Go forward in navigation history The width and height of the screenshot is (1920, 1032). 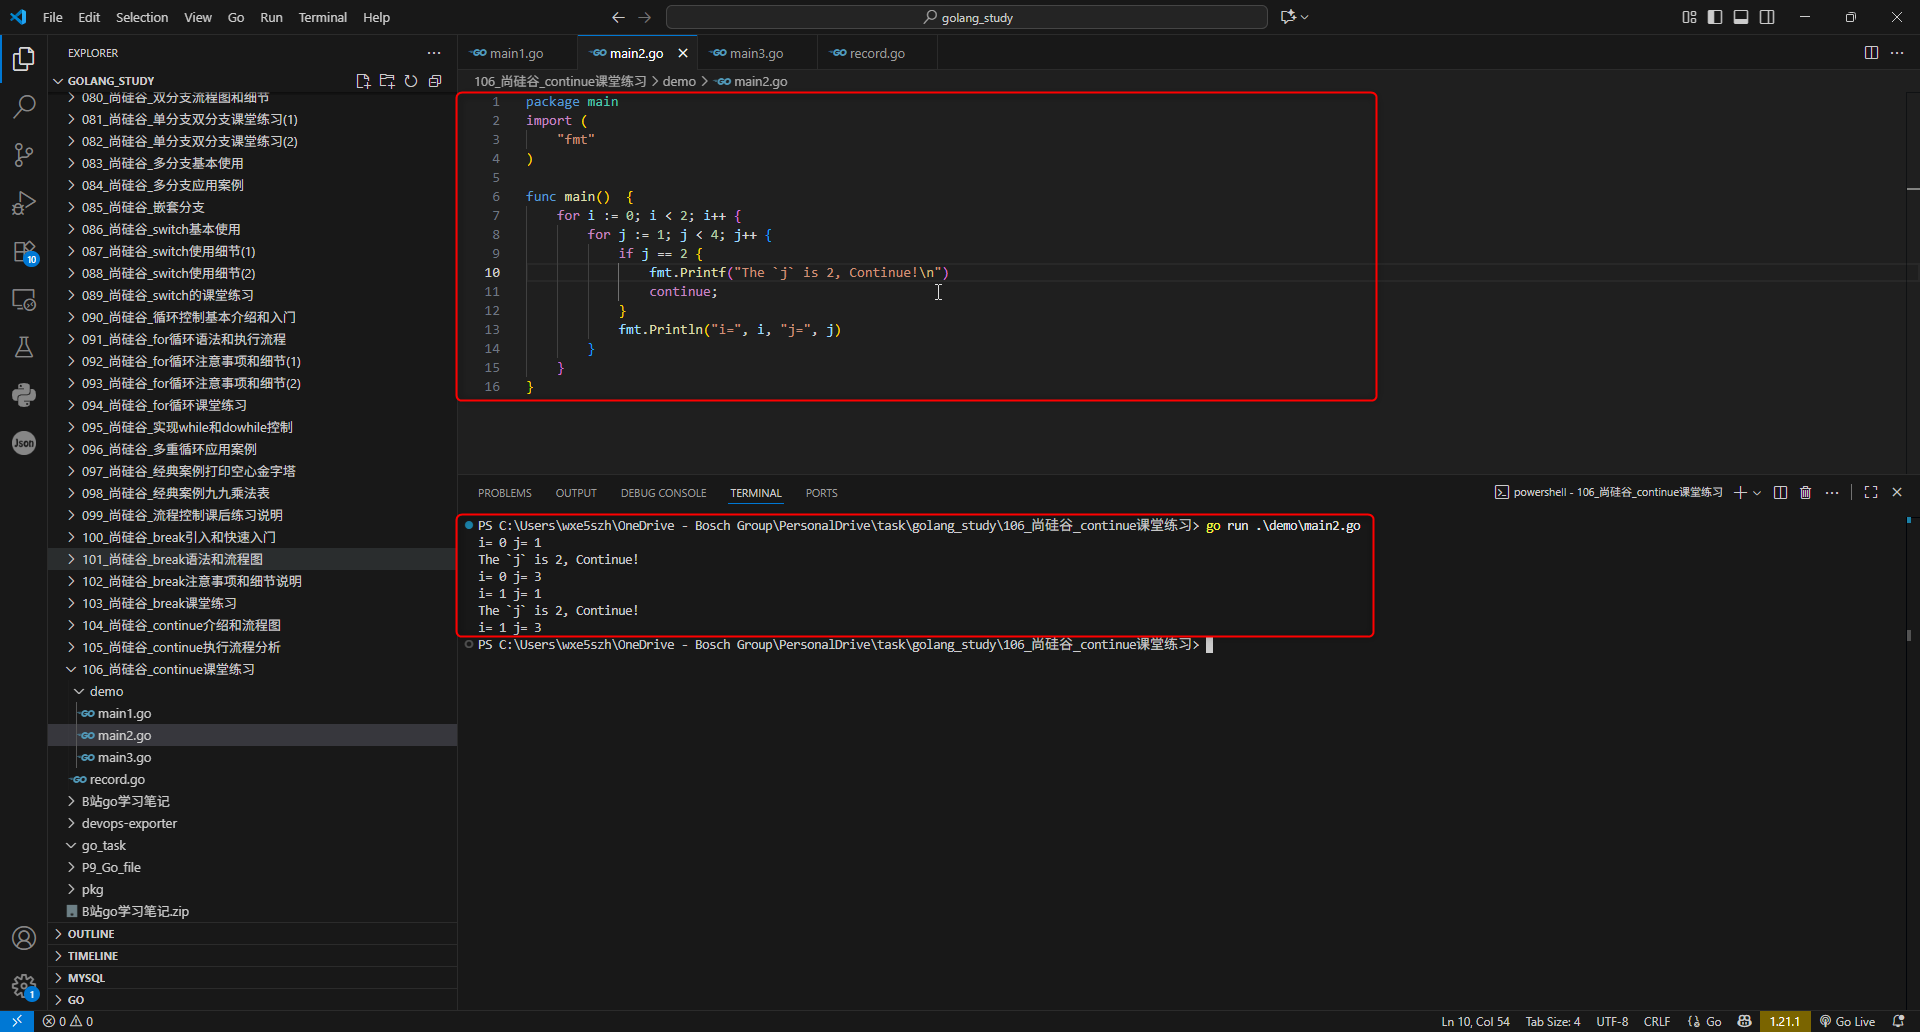click(x=644, y=17)
